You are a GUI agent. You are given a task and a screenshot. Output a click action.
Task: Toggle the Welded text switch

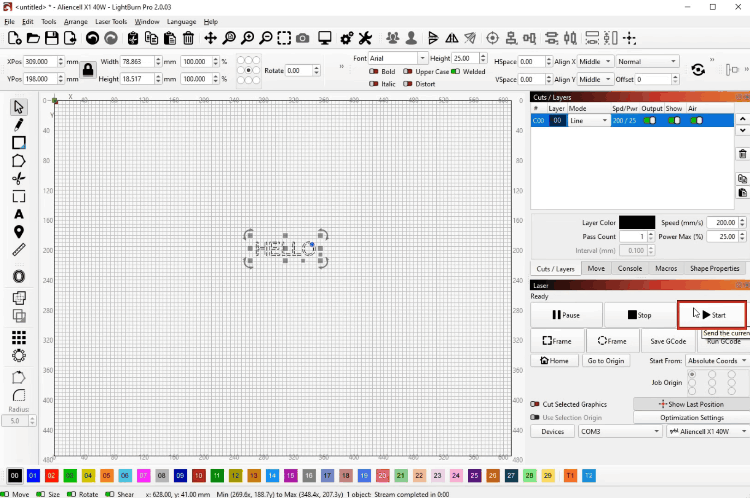(x=455, y=72)
